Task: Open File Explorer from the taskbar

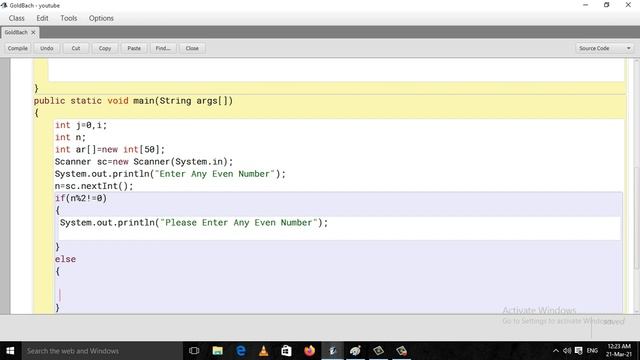Action: click(x=218, y=351)
